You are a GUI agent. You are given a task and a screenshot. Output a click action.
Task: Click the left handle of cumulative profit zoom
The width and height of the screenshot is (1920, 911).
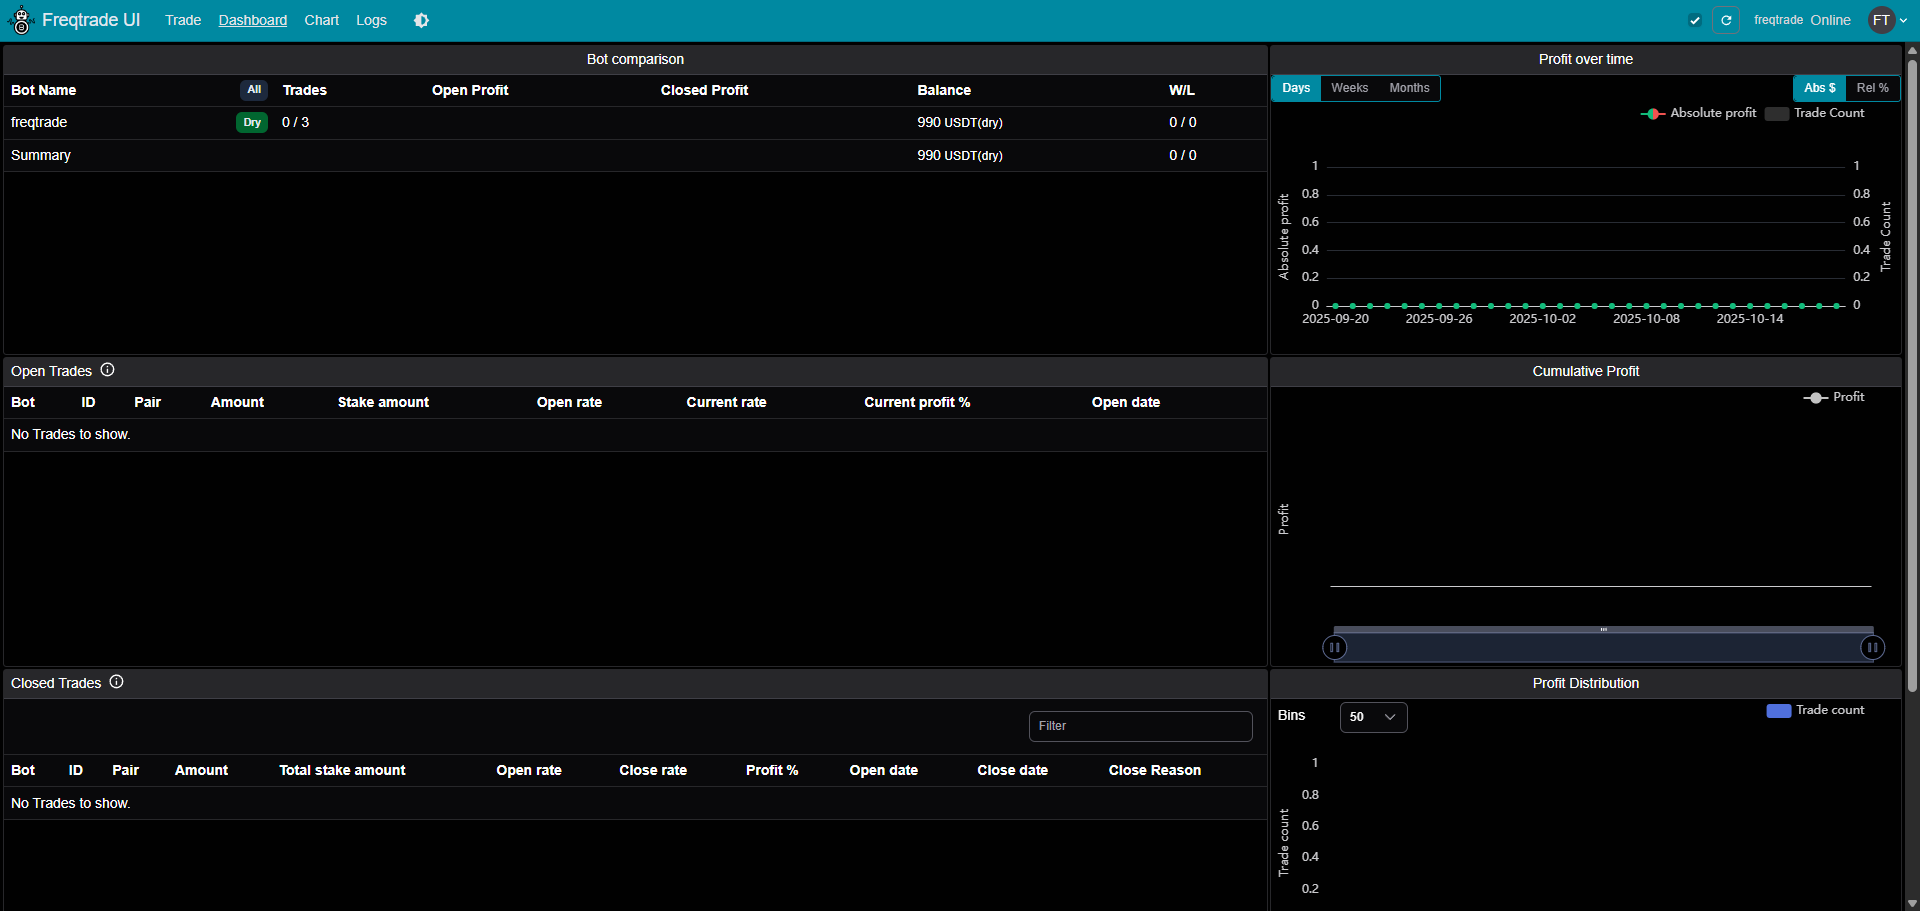click(x=1334, y=647)
